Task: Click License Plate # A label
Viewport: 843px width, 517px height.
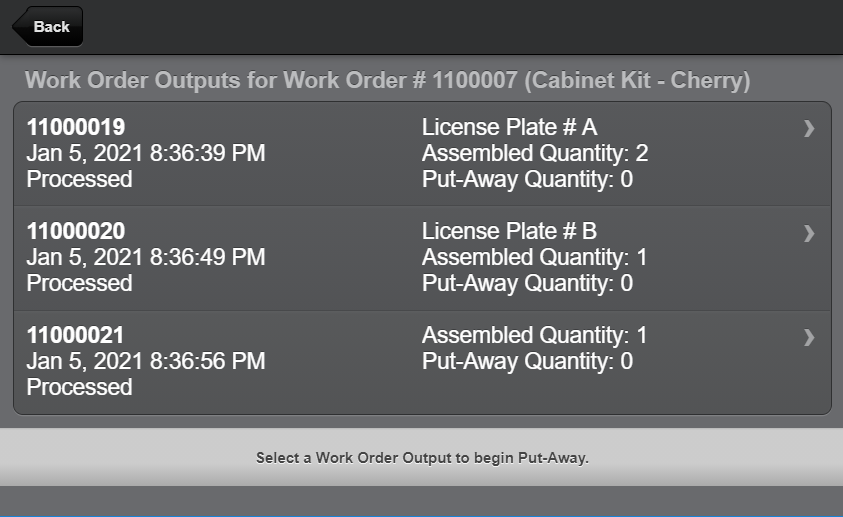Action: point(509,127)
